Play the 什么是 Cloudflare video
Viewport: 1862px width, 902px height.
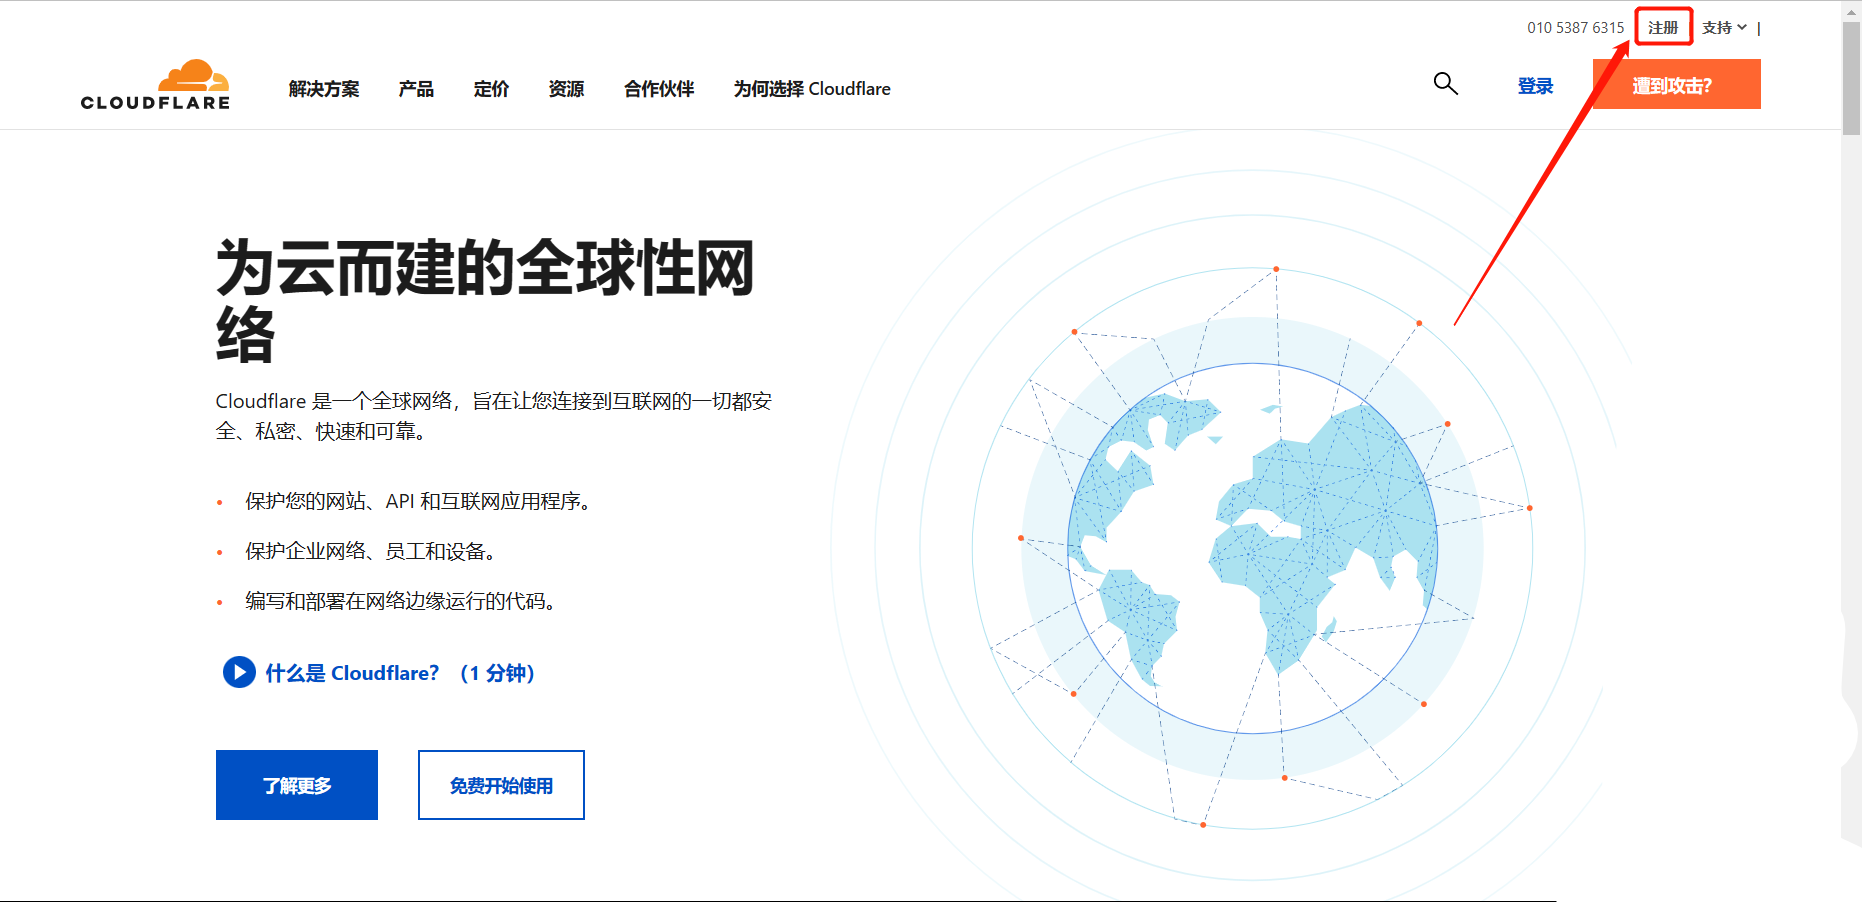(238, 673)
